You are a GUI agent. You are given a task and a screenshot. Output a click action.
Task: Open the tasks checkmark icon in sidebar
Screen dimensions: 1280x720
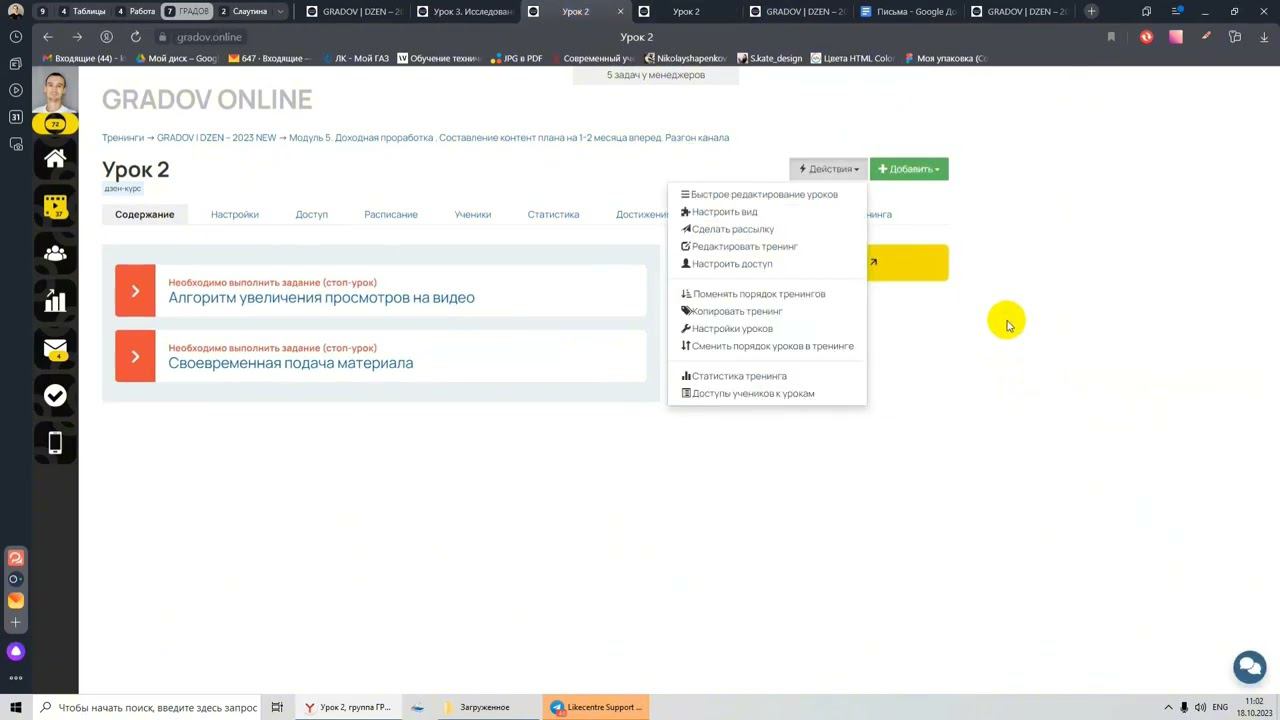(x=55, y=396)
